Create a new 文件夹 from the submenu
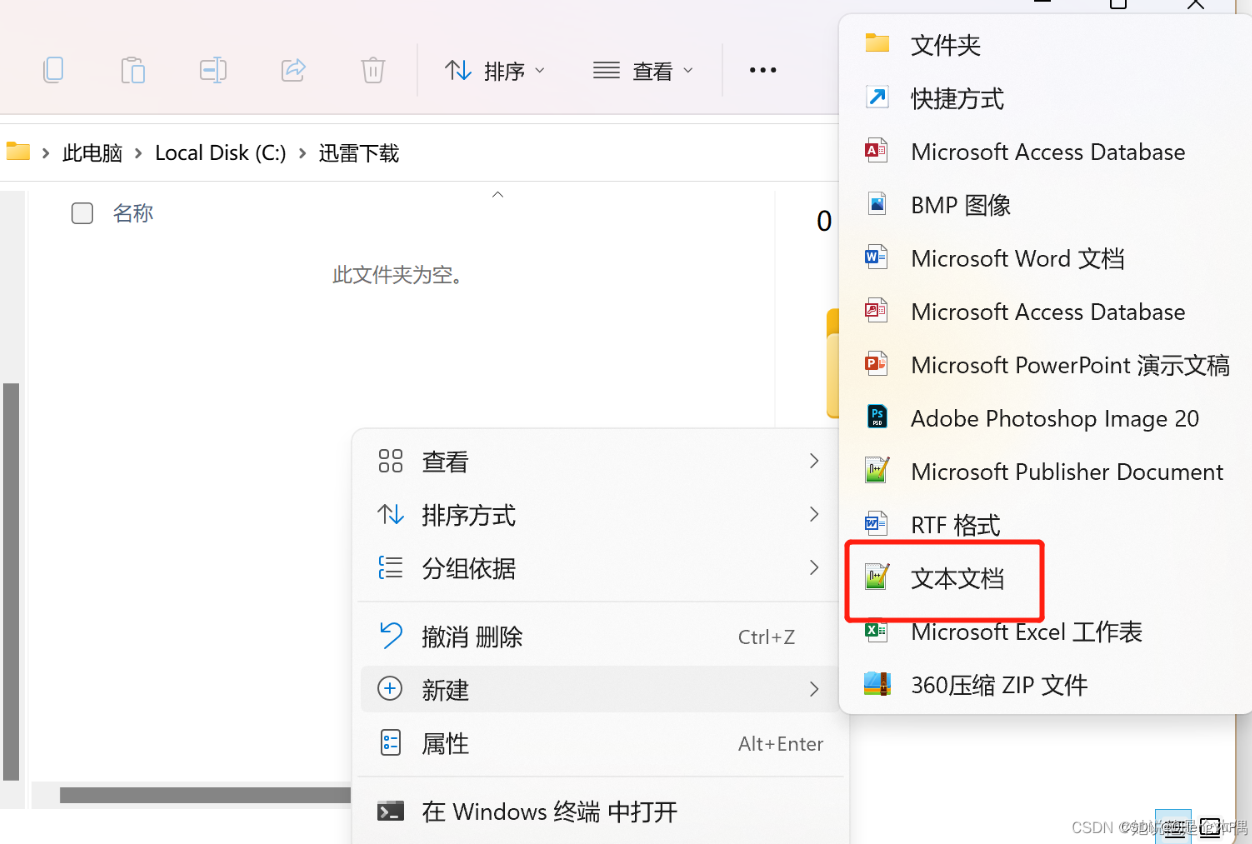This screenshot has height=844, width=1252. [x=1044, y=45]
